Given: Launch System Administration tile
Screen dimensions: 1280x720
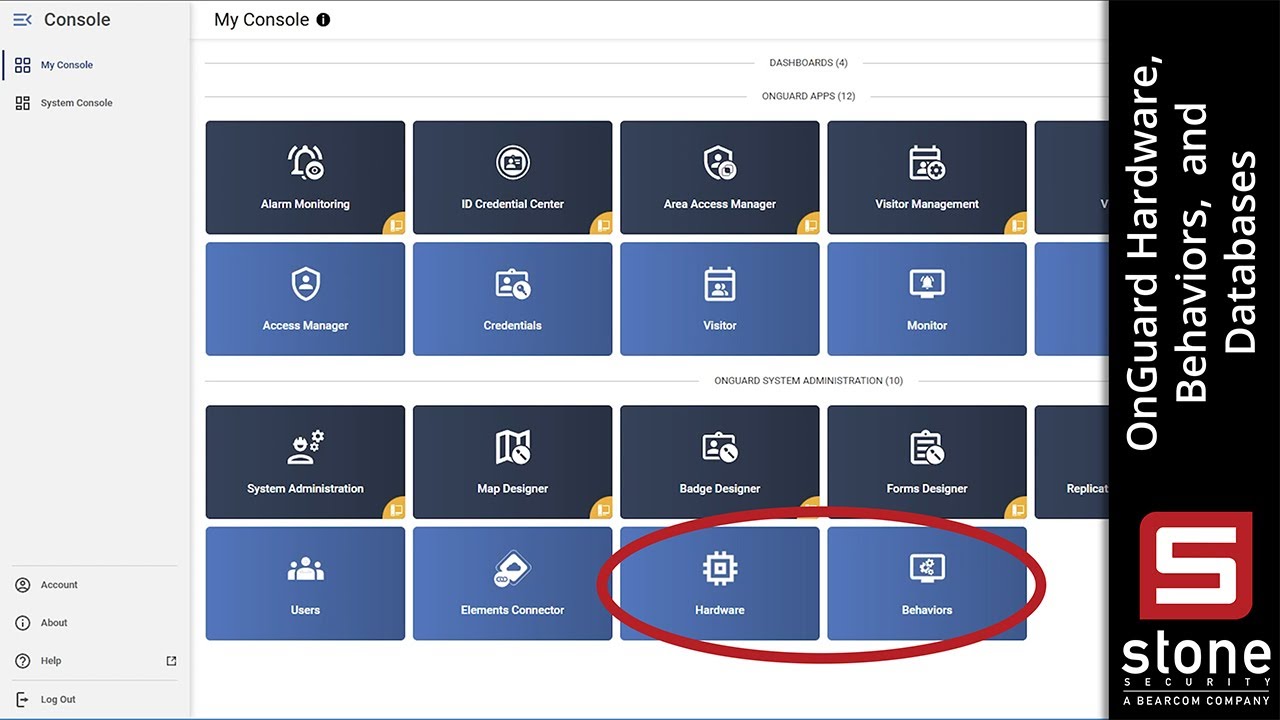Looking at the screenshot, I should click(305, 462).
